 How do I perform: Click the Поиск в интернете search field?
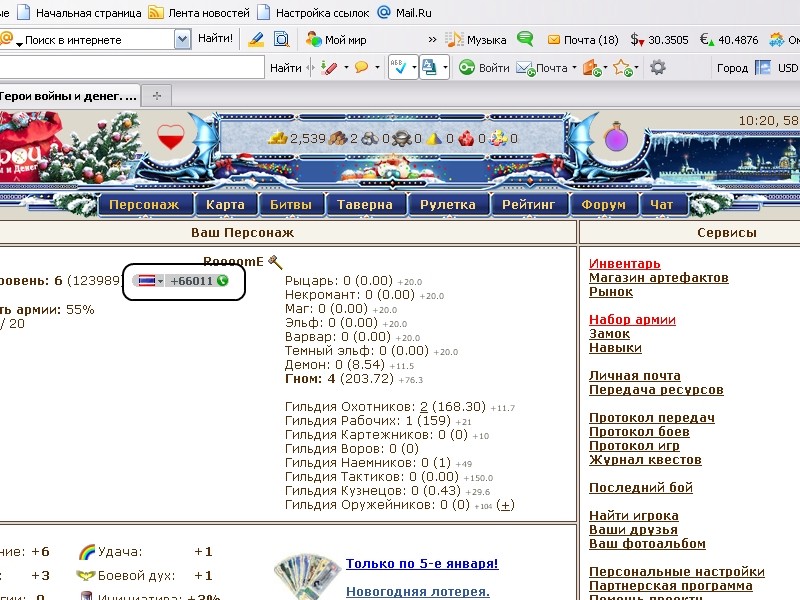click(x=95, y=40)
